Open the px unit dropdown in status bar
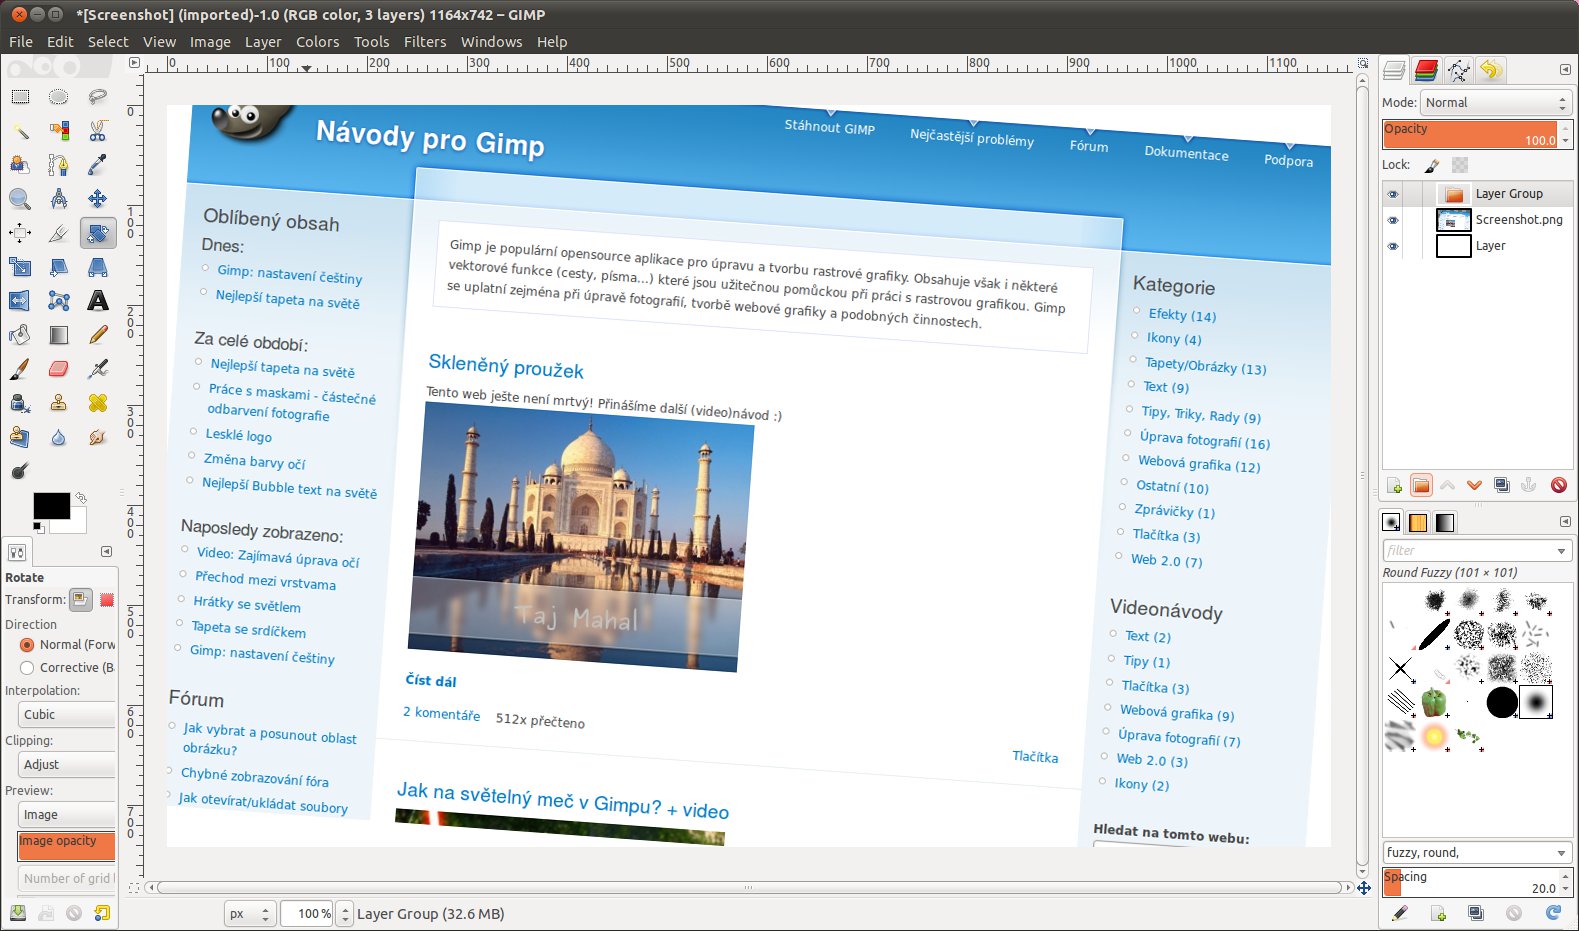1579x931 pixels. 249,913
